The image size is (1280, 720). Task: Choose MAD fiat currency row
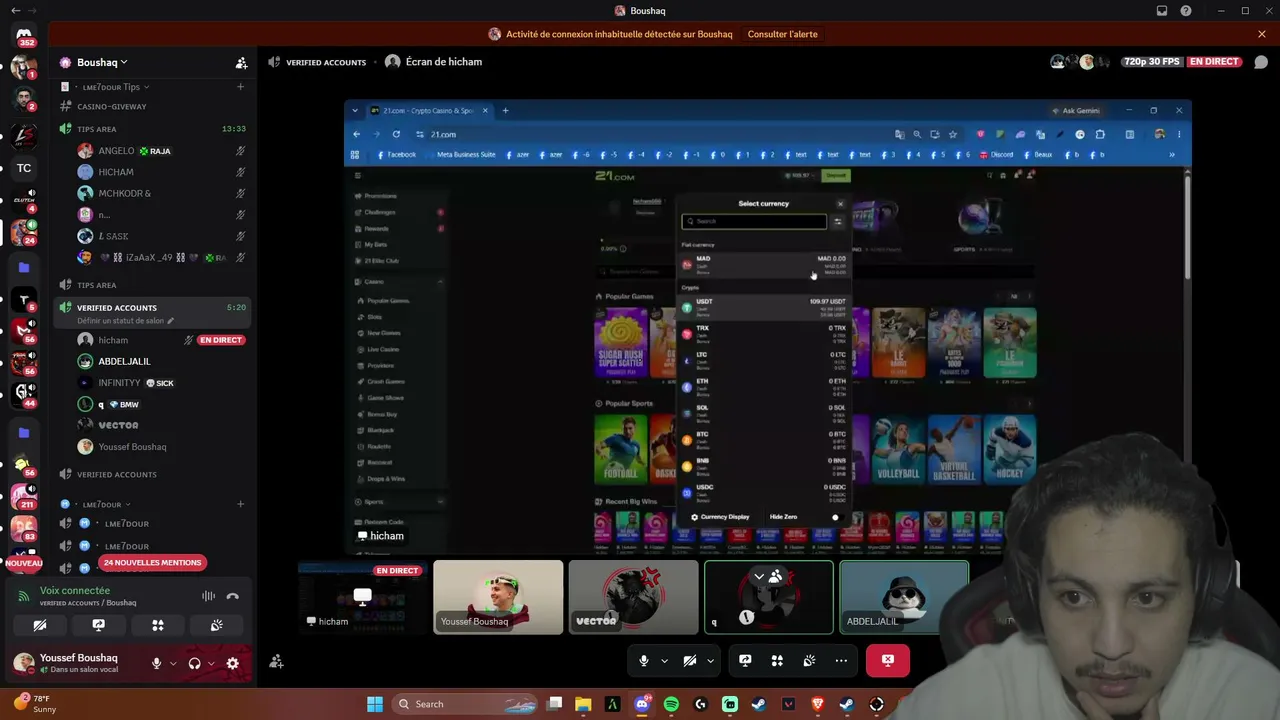tap(764, 265)
